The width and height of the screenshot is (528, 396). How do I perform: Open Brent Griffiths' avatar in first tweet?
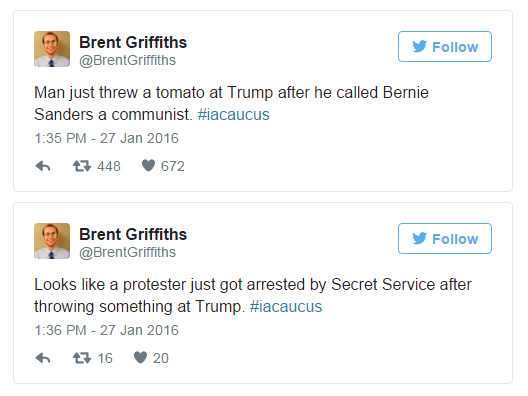click(x=52, y=49)
